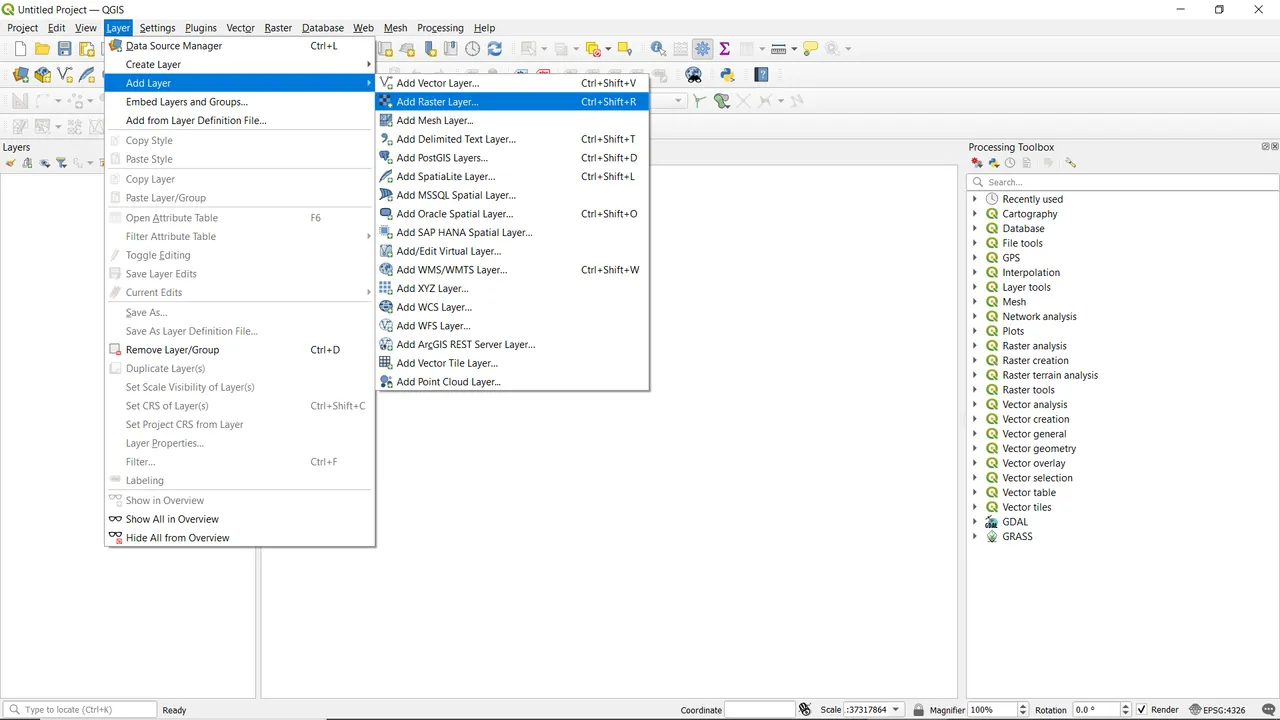Open the Statistical Summary sigma icon
This screenshot has height=720, width=1280.
724,48
